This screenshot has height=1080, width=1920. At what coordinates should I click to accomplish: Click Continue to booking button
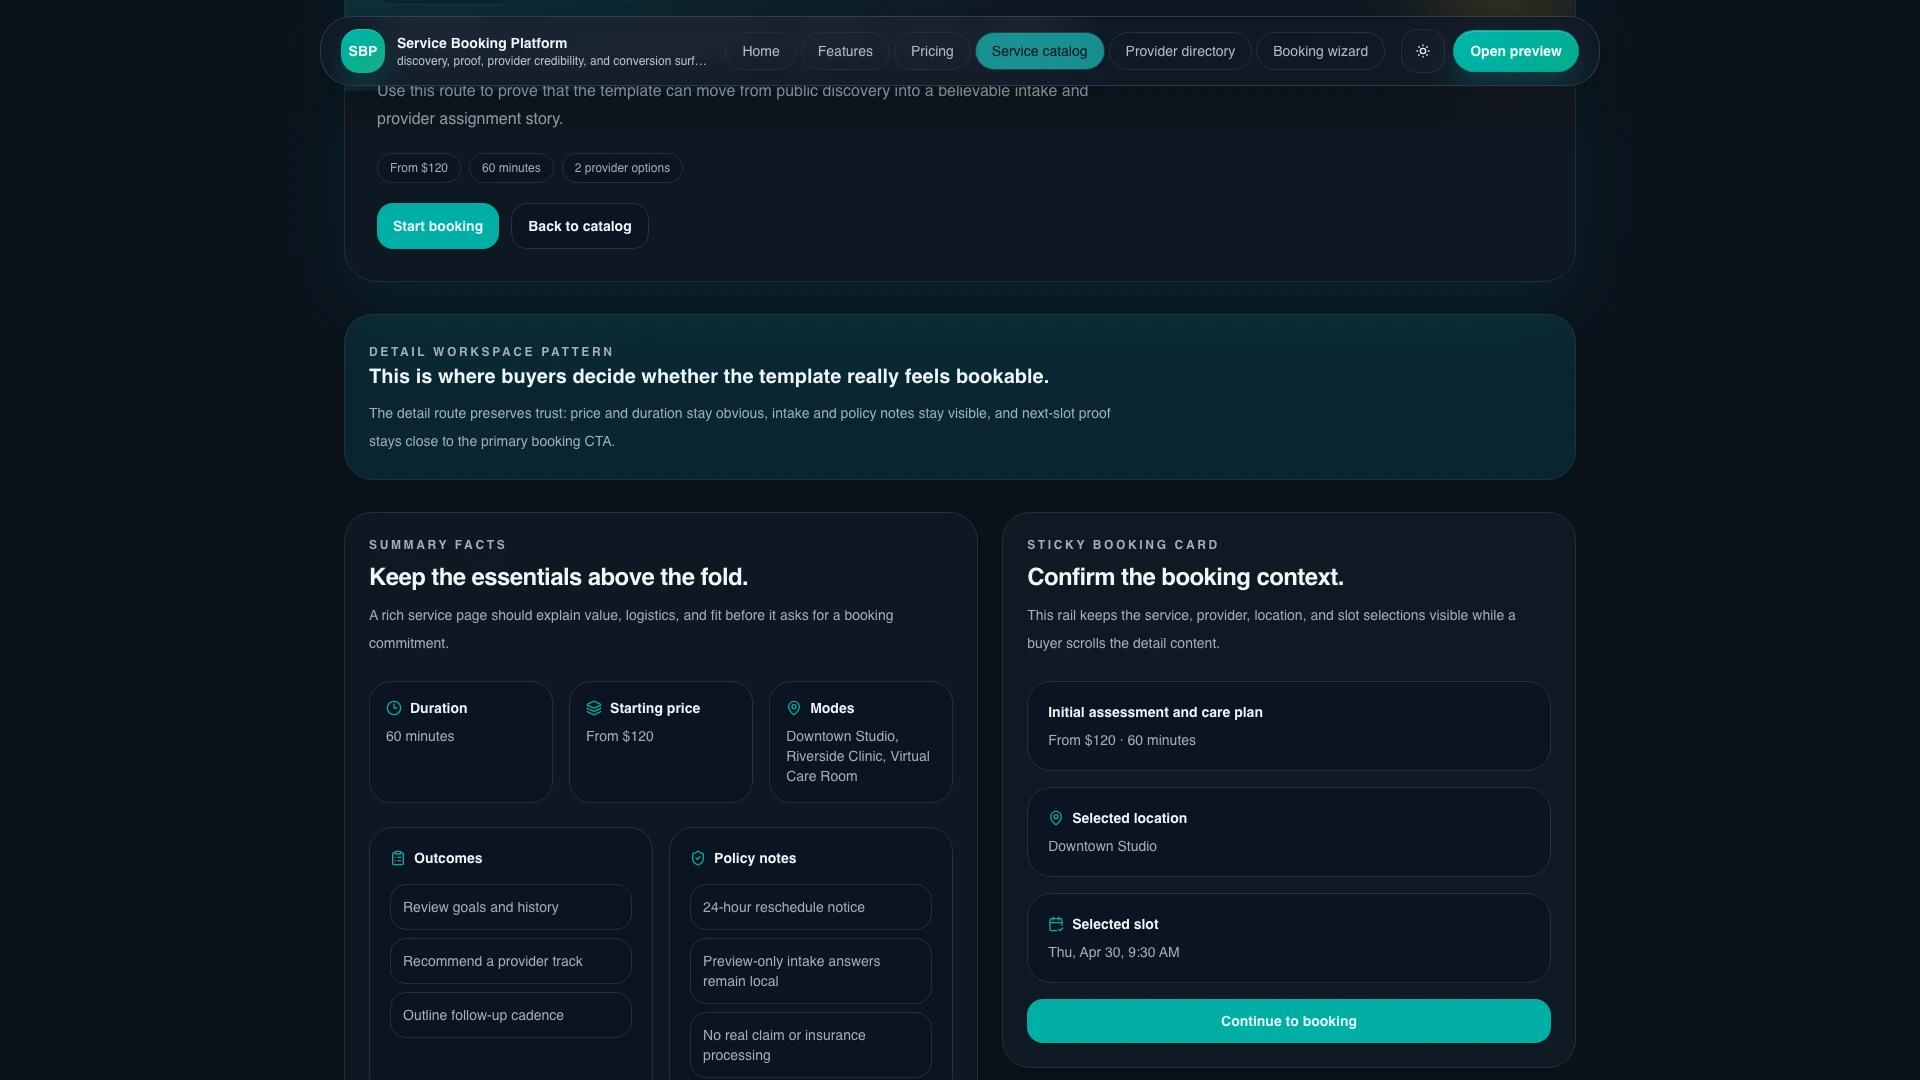[x=1288, y=1021]
